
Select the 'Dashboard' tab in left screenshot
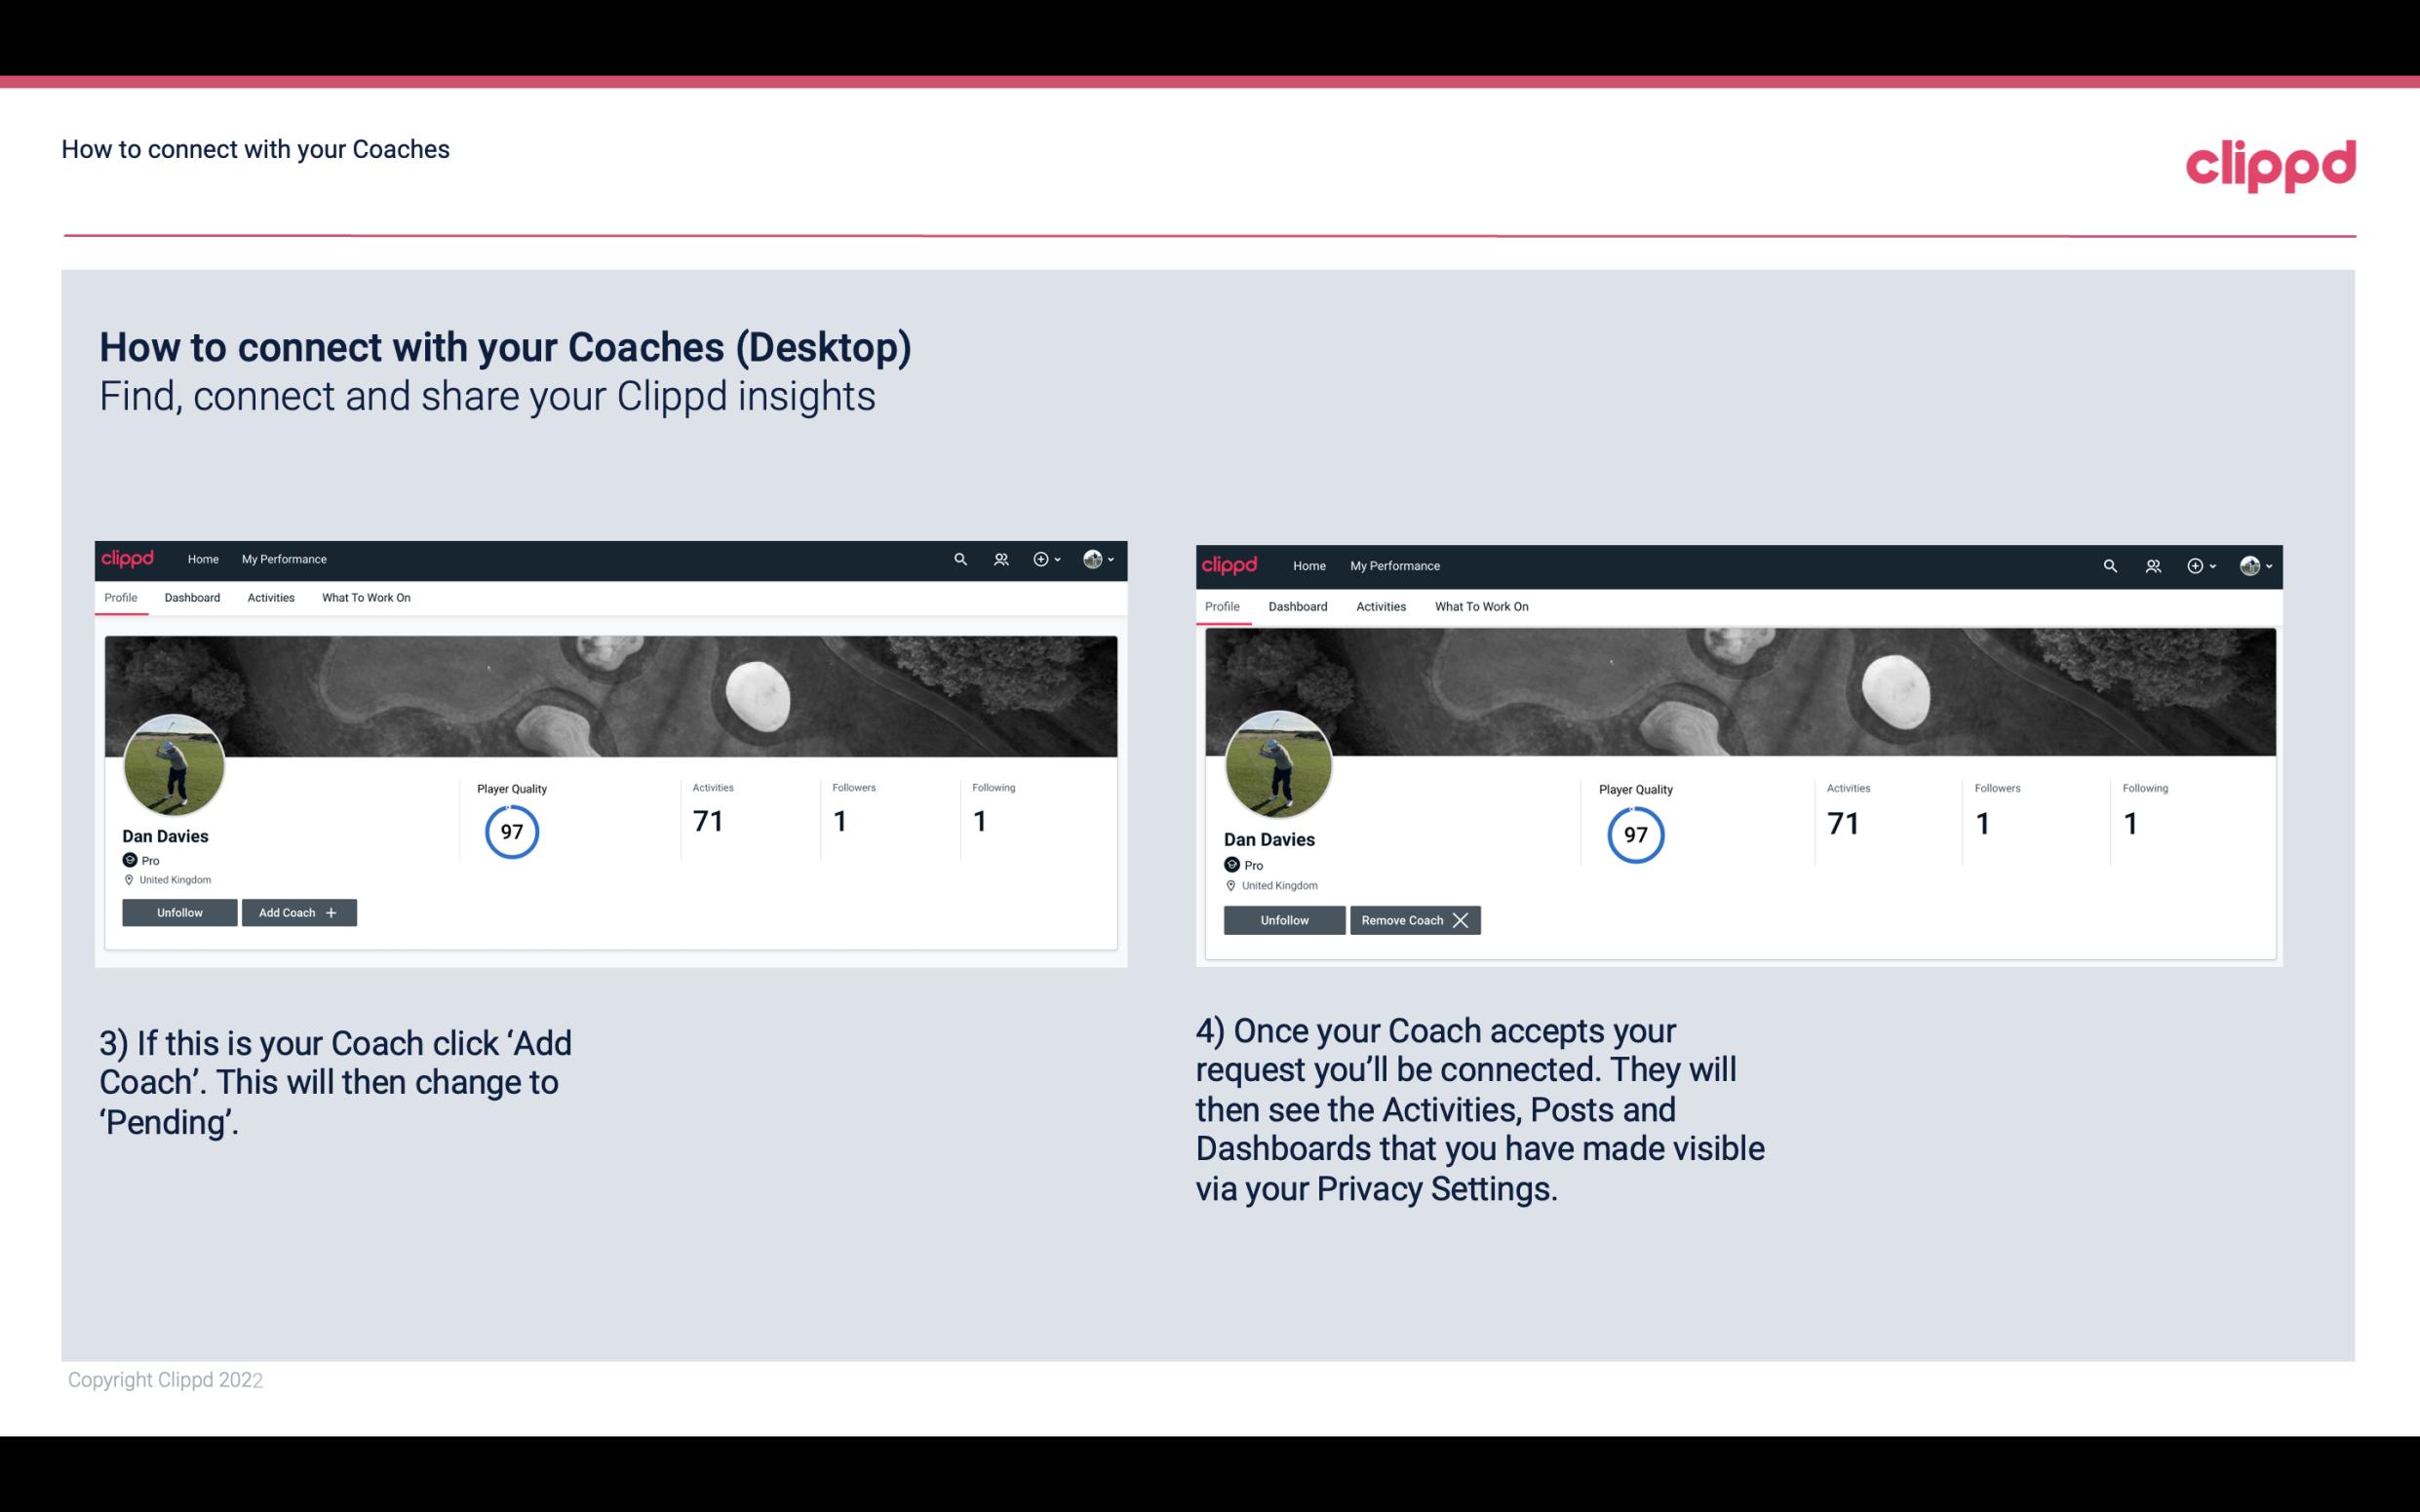click(x=192, y=598)
